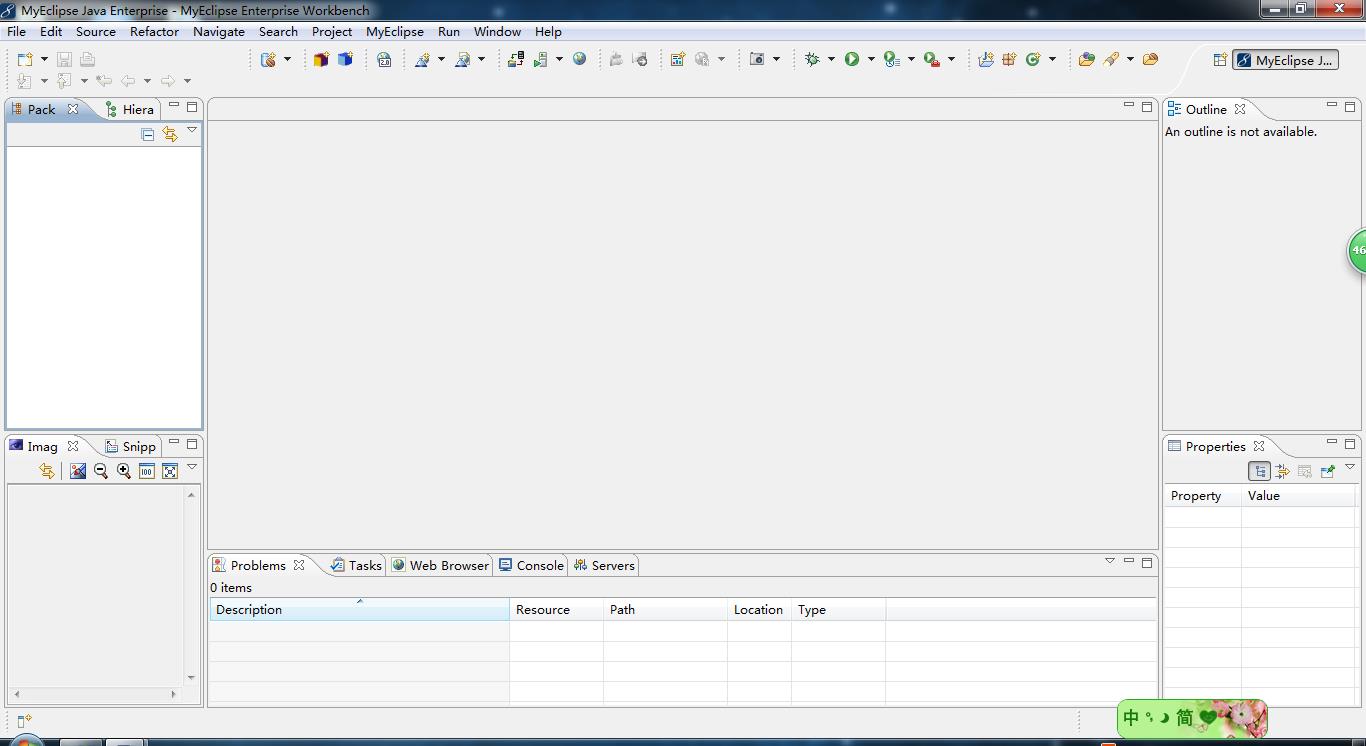The image size is (1366, 746).
Task: Open the Properties view menu triangle
Action: coord(1349,467)
